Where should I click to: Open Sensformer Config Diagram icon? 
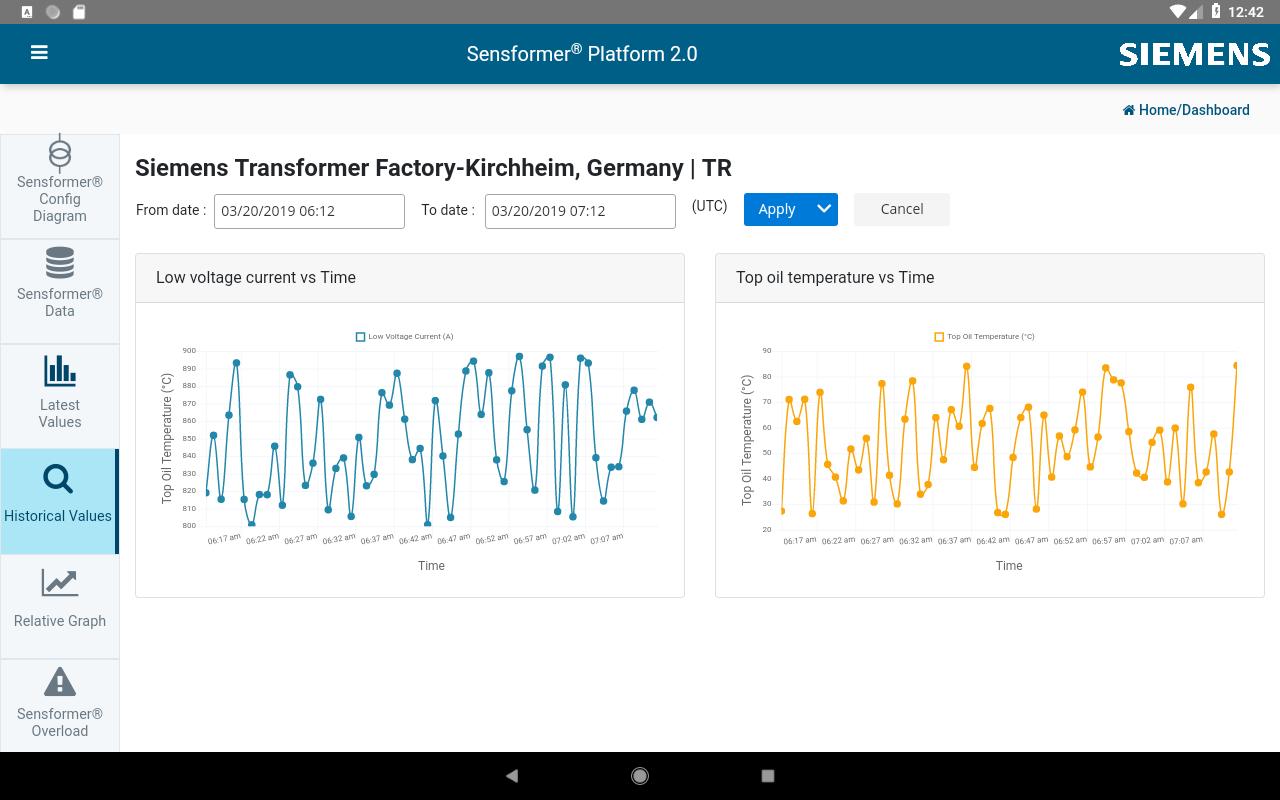(60, 153)
